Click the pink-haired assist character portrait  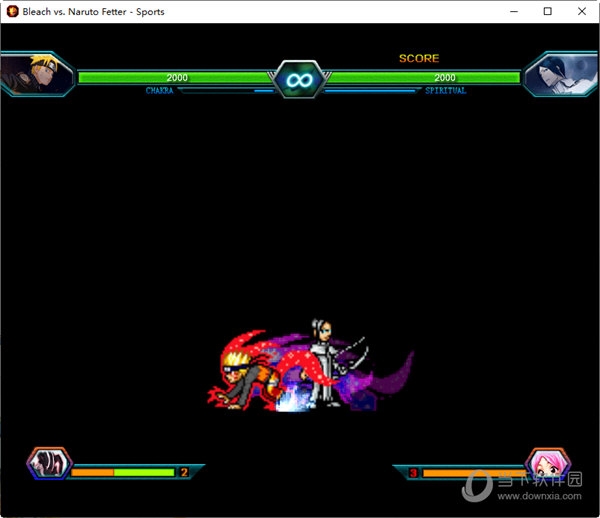tap(548, 463)
